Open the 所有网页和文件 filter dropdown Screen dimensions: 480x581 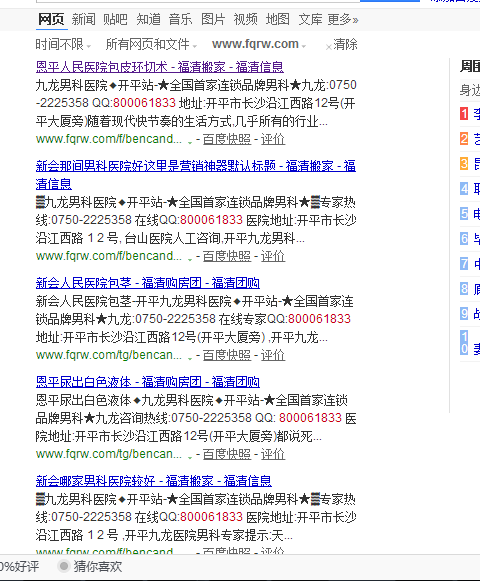click(151, 44)
